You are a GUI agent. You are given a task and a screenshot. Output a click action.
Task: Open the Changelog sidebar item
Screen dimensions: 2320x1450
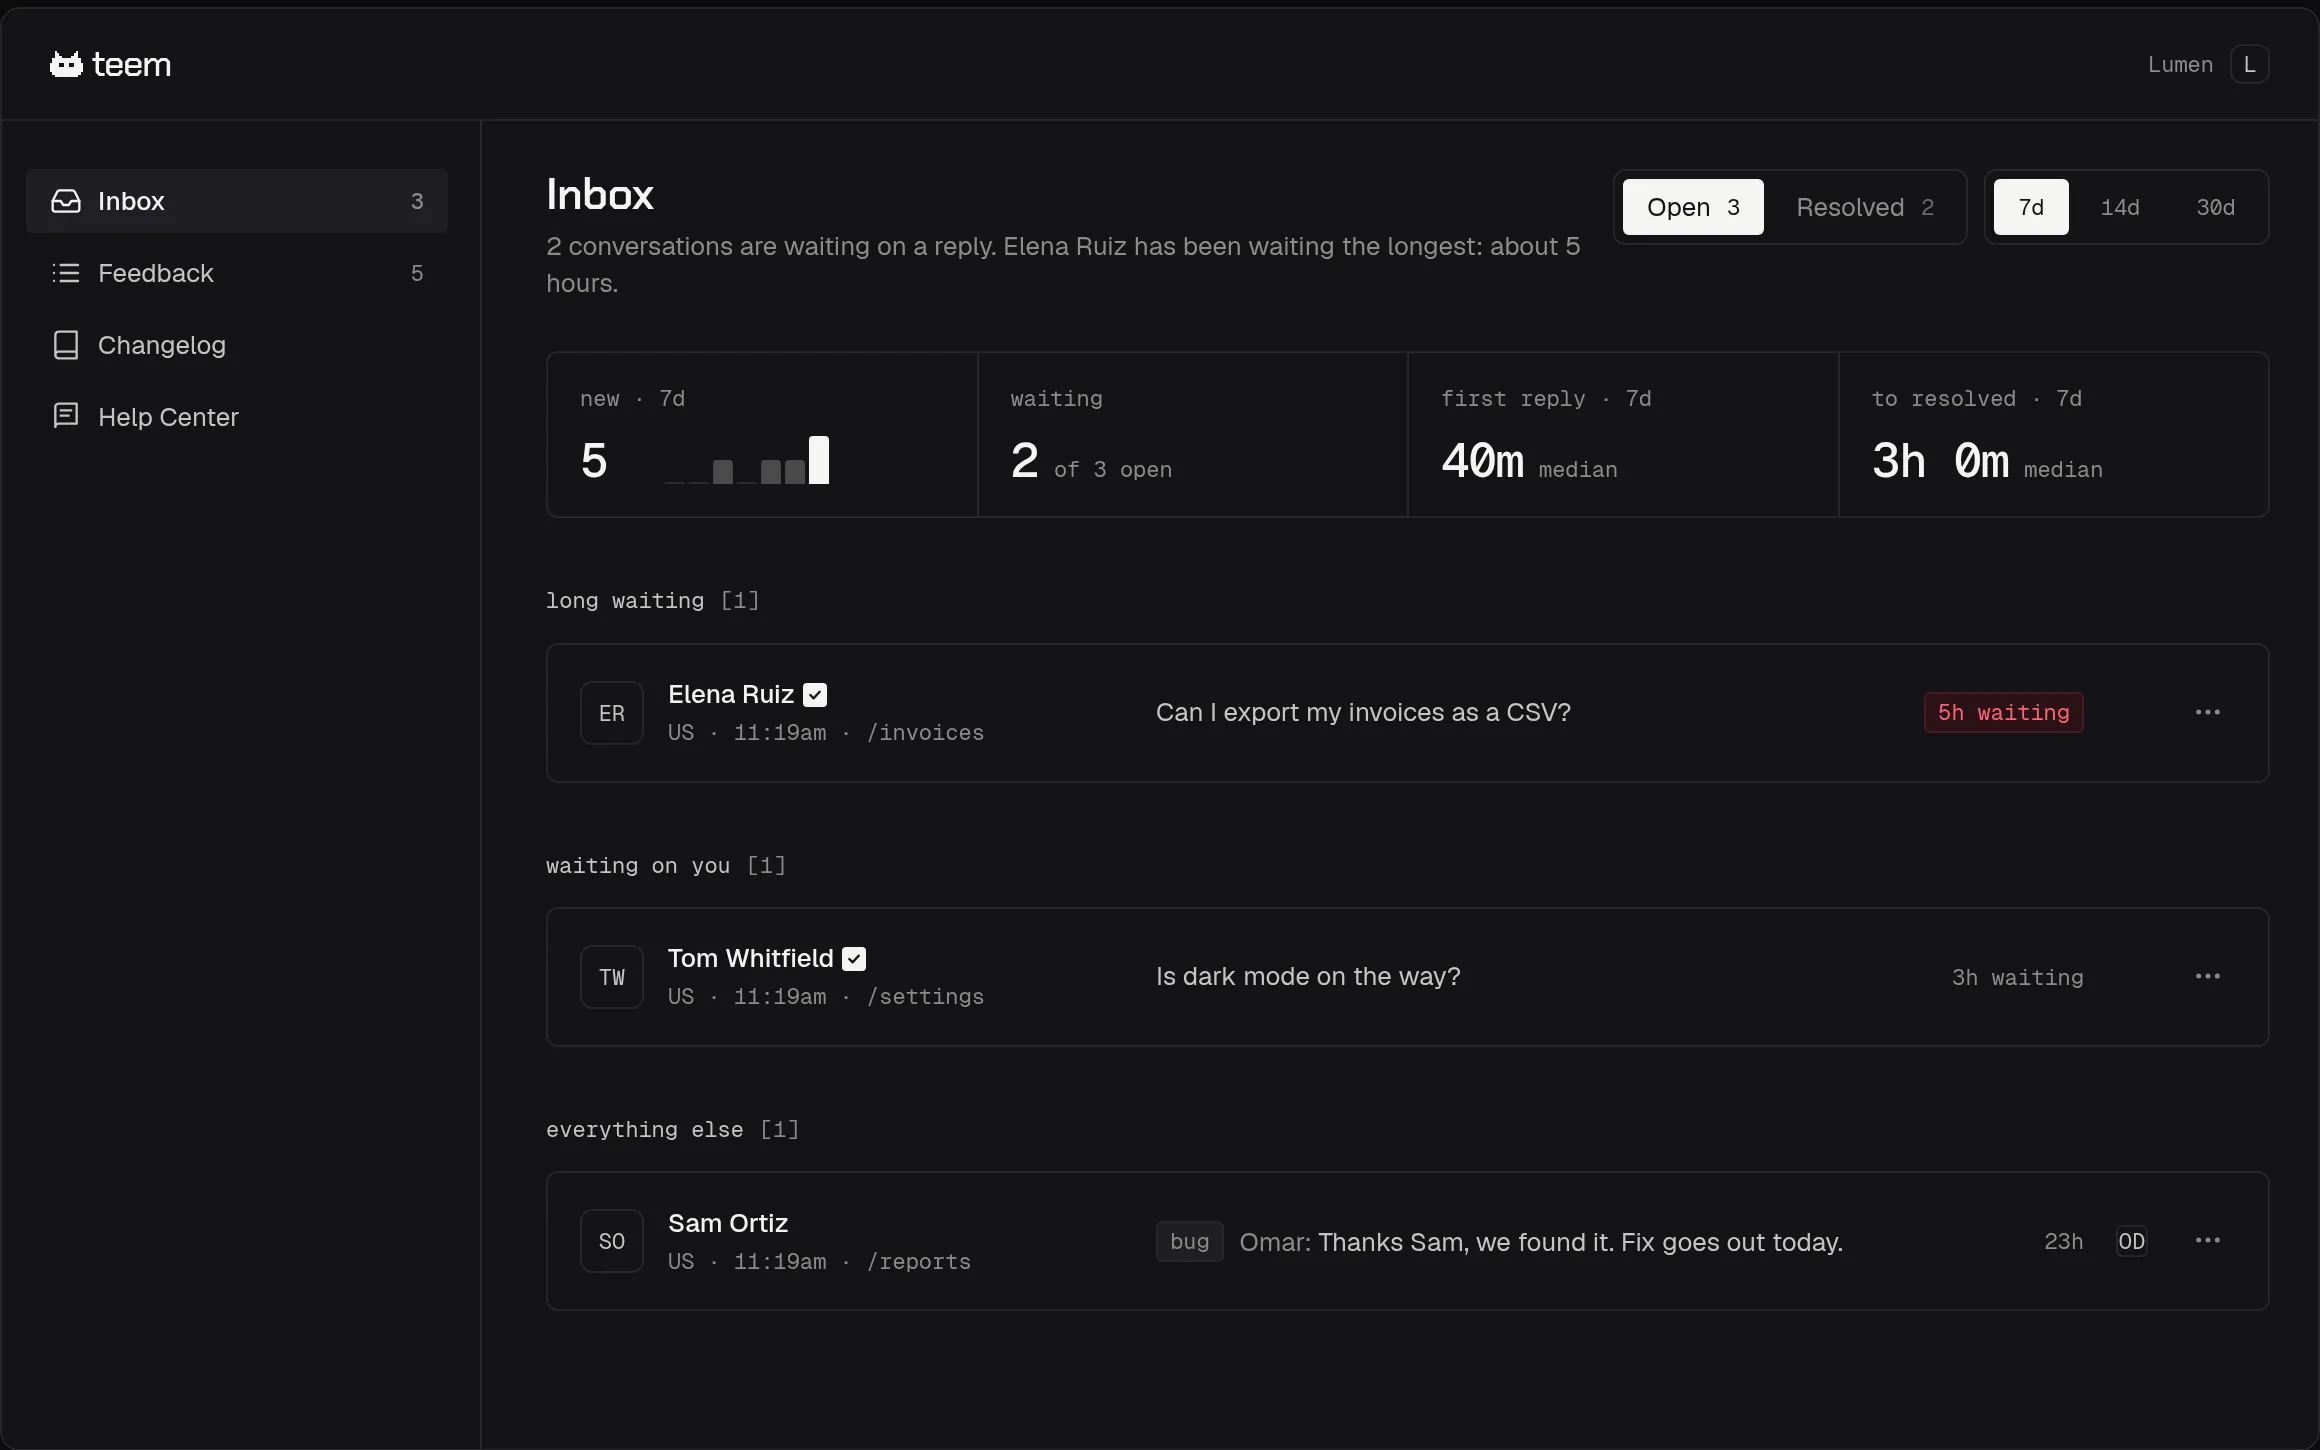point(237,345)
